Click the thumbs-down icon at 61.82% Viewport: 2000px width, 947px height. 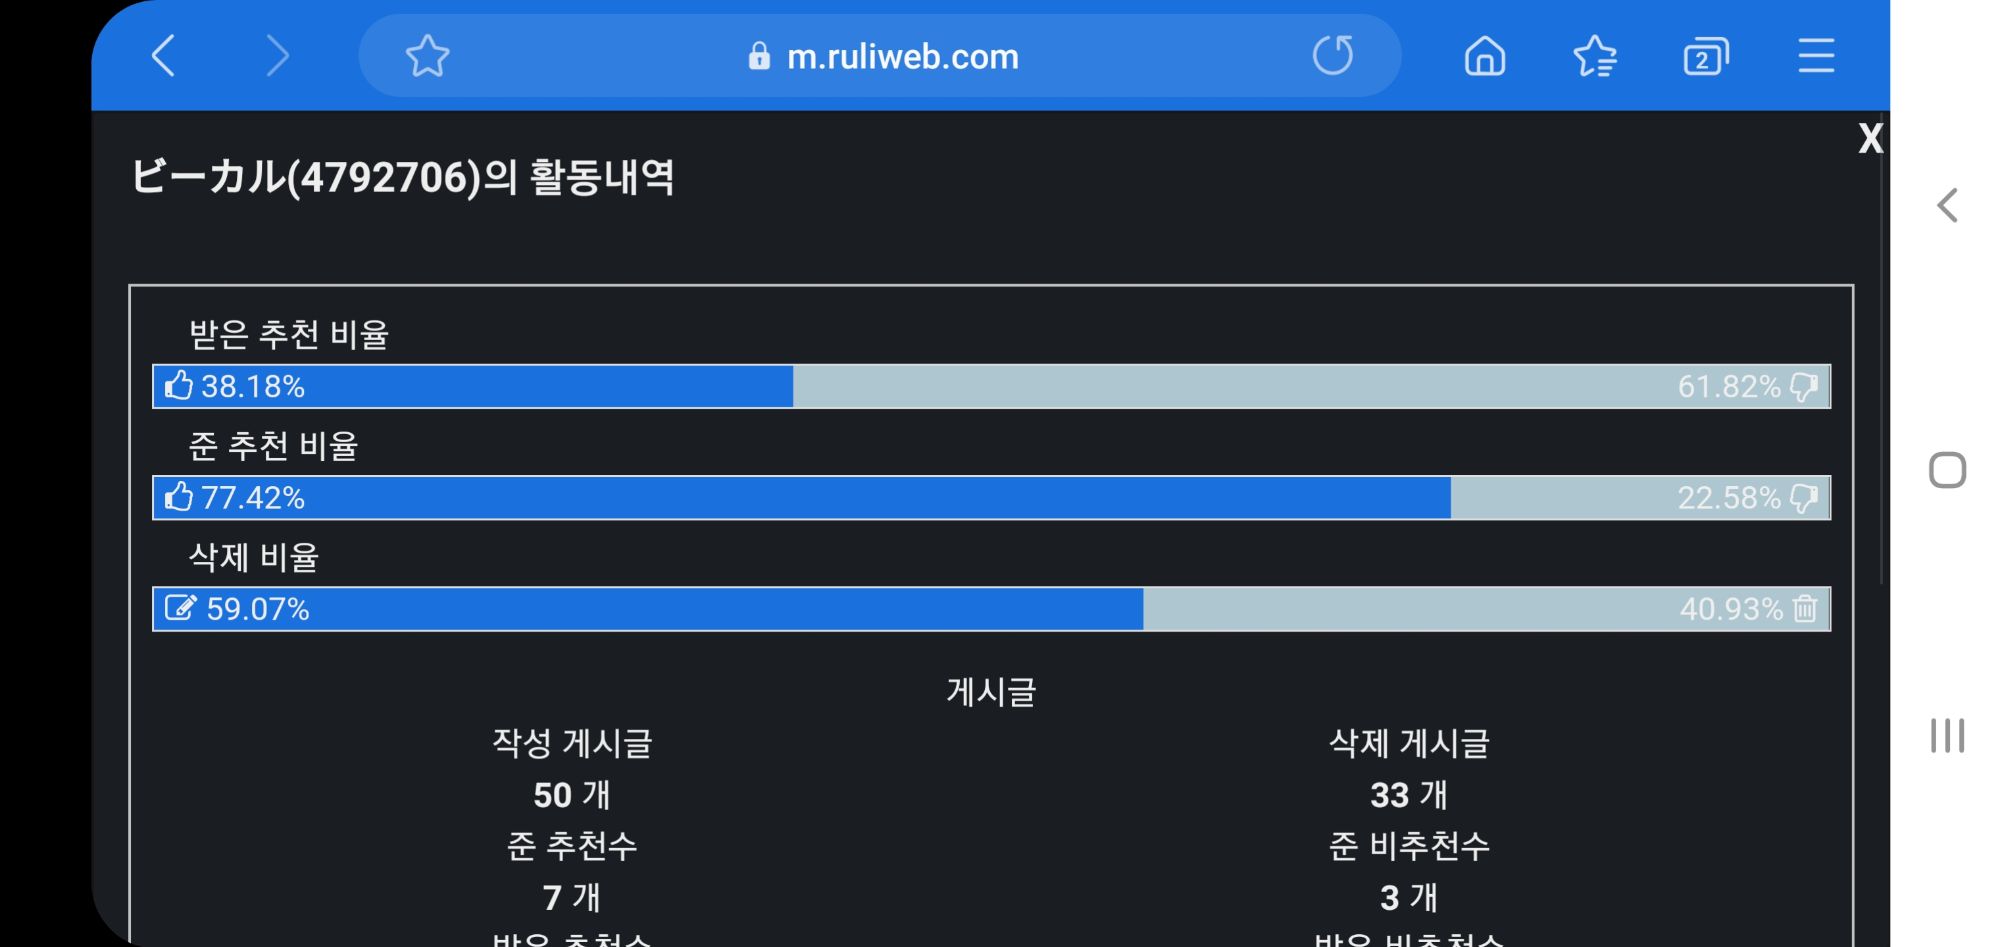pos(1804,387)
